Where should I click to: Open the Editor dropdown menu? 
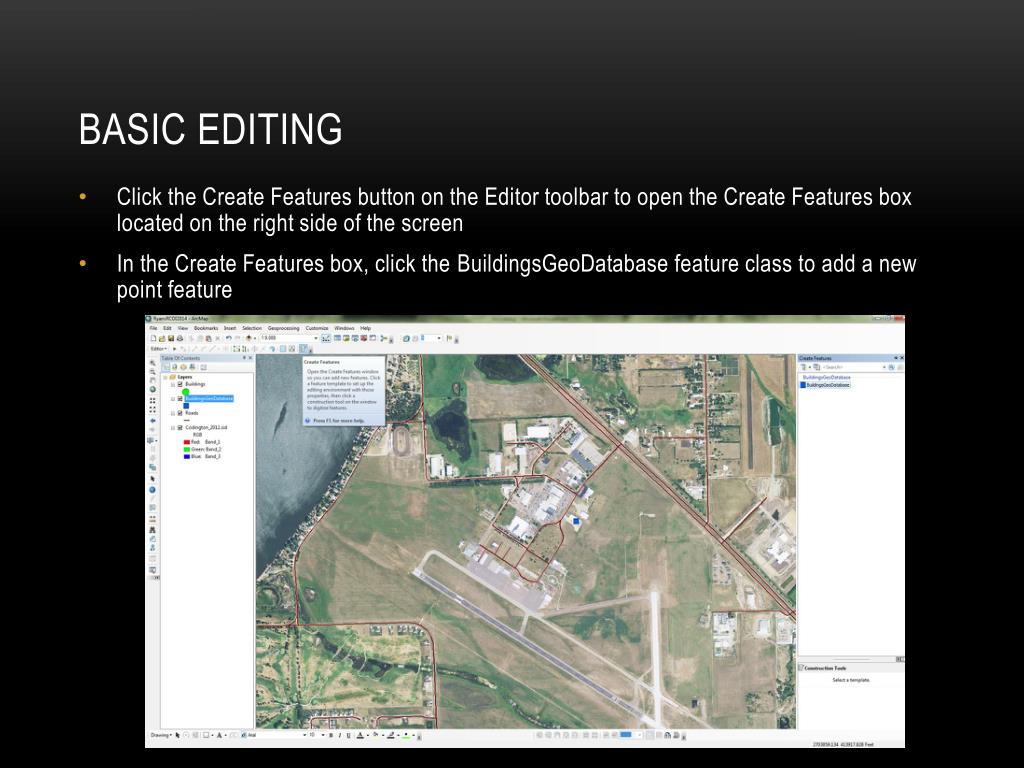(159, 349)
